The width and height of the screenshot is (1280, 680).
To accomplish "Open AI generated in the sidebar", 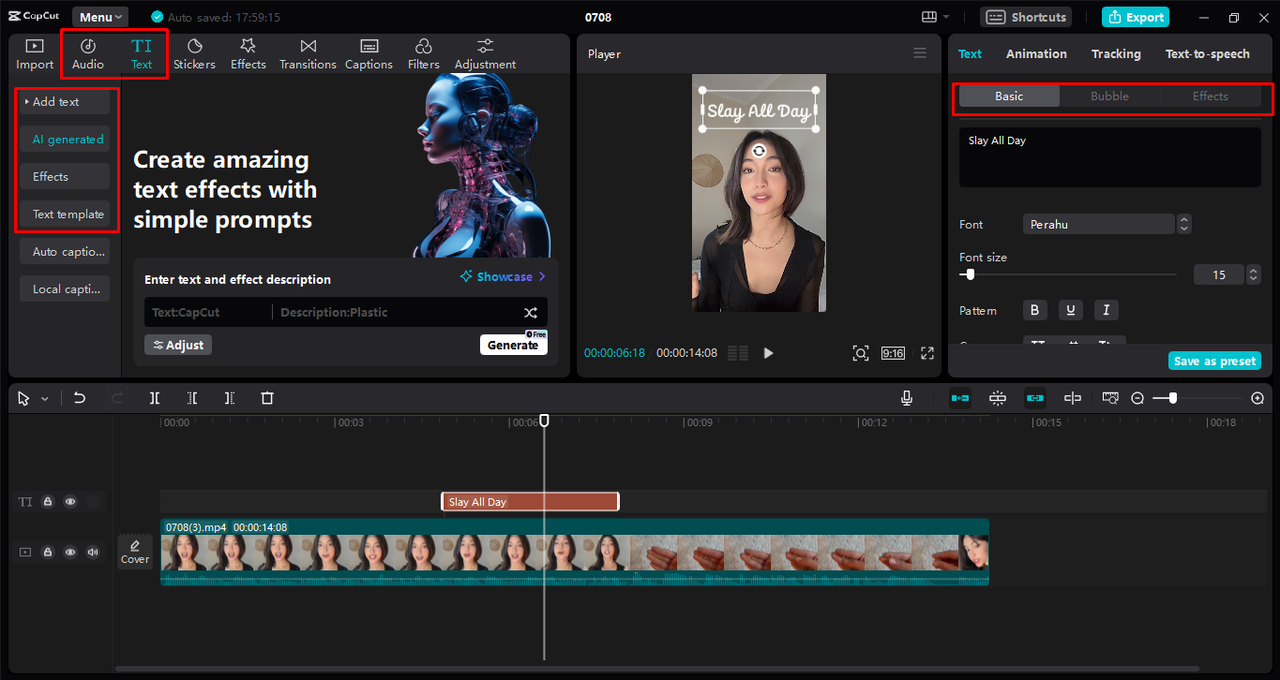I will (x=65, y=139).
